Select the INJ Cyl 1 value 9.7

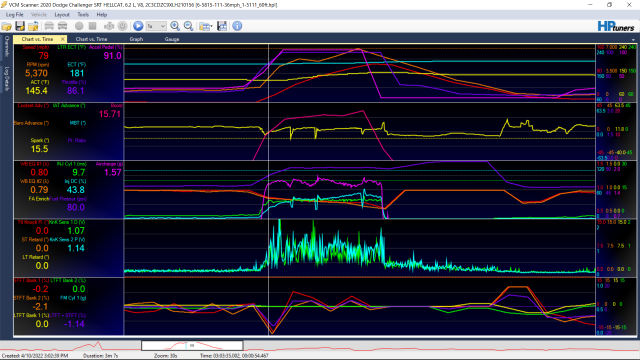click(78, 172)
